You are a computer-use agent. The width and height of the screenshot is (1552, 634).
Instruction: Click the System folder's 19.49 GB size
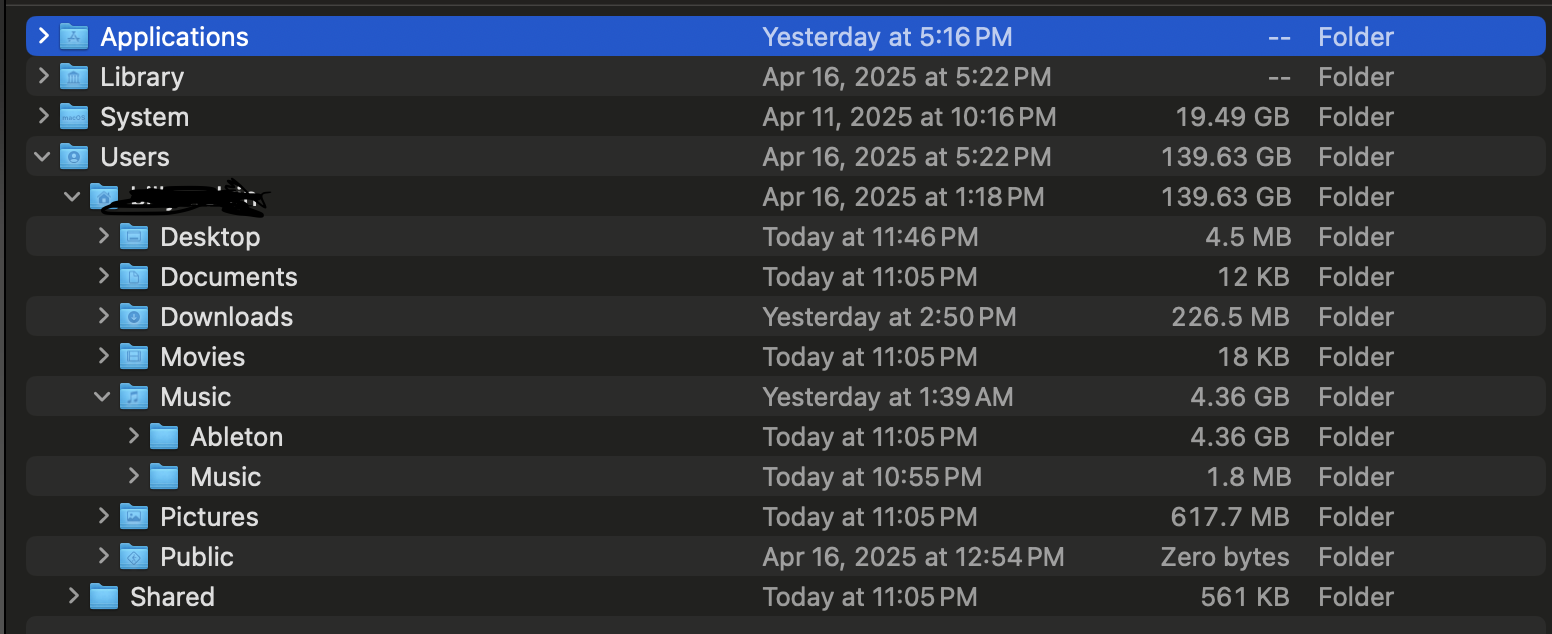coord(1232,117)
